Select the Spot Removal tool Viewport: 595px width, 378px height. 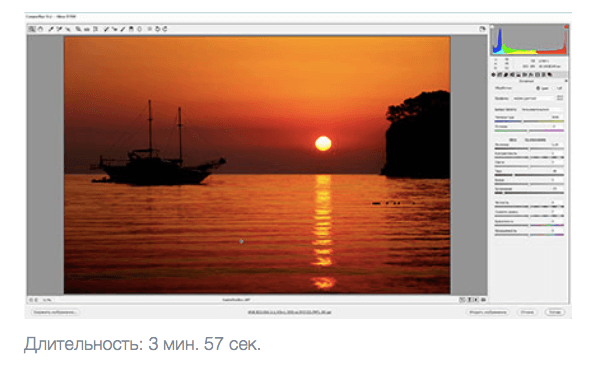106,29
